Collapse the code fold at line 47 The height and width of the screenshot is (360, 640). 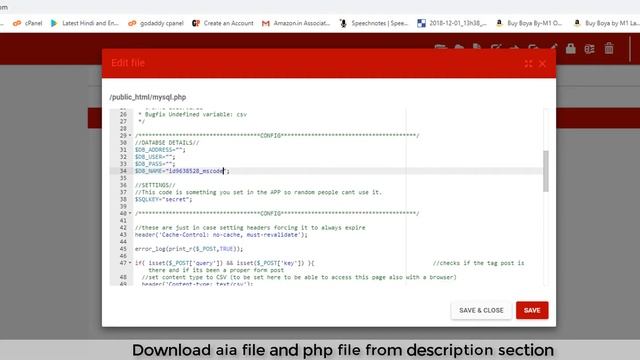tap(130, 263)
